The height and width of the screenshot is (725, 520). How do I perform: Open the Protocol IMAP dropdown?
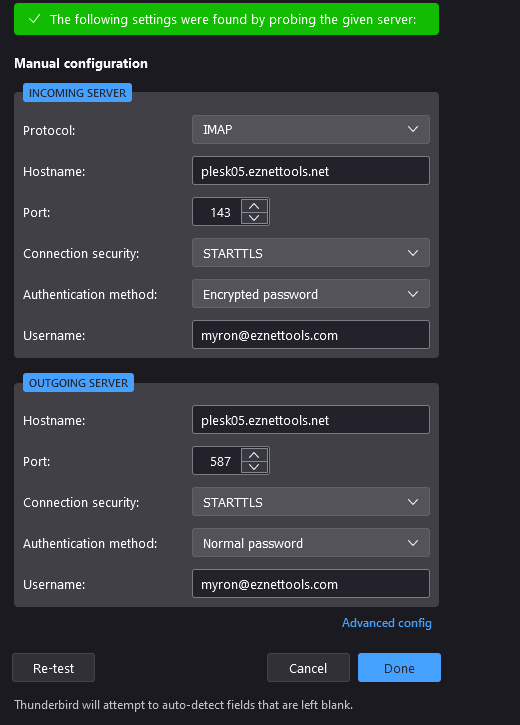coord(311,129)
